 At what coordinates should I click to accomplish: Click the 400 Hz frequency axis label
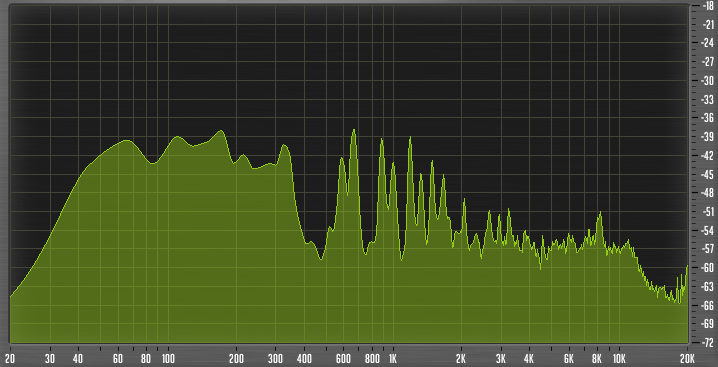[305, 358]
